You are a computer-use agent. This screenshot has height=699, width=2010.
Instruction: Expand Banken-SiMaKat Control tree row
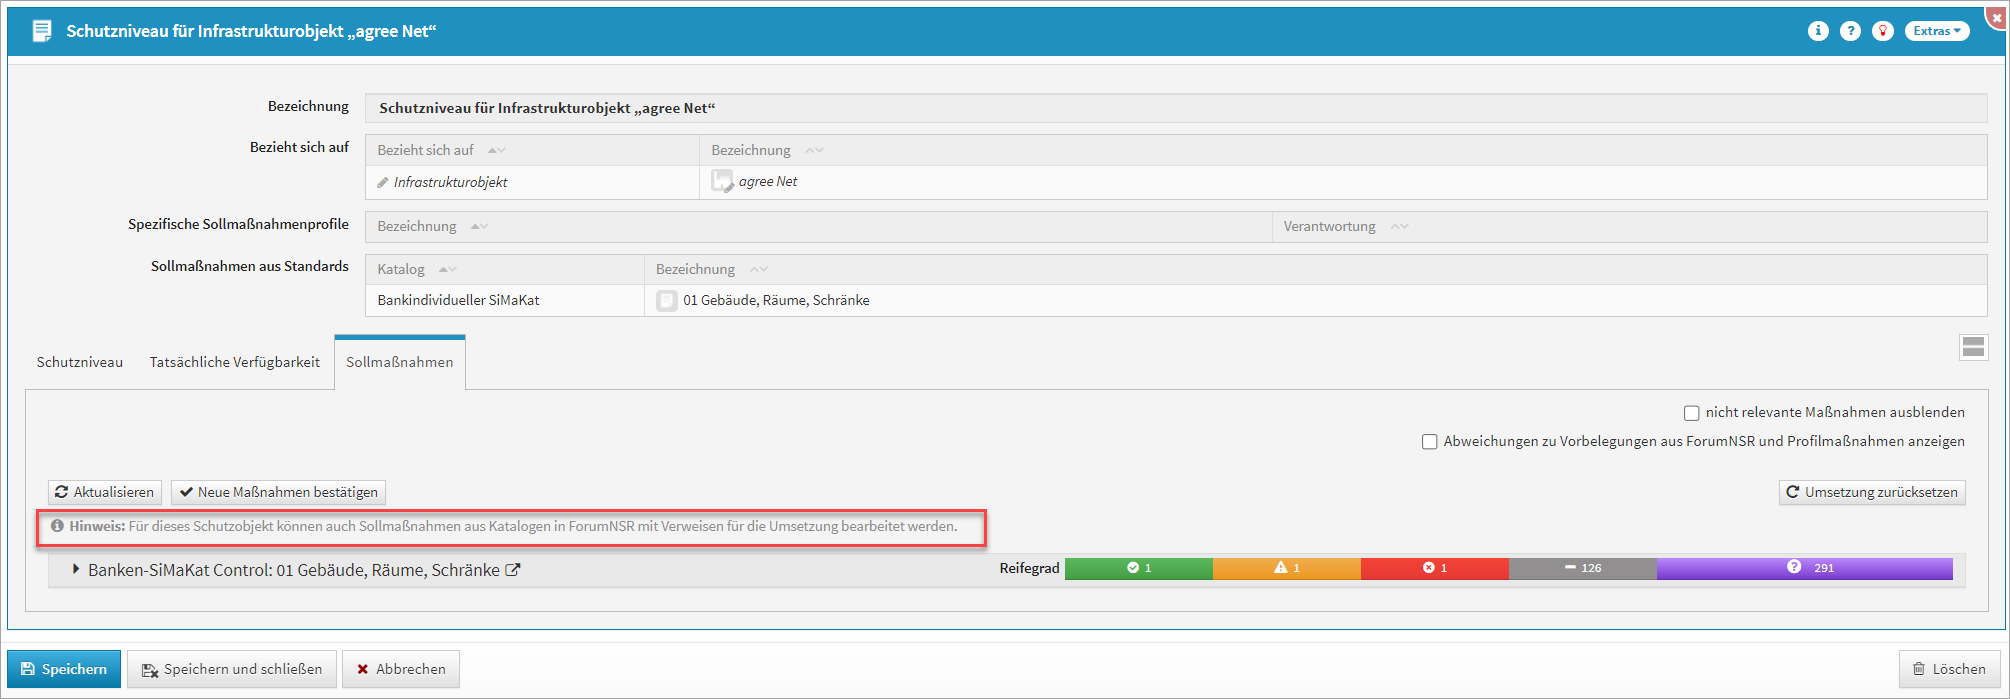[x=76, y=569]
